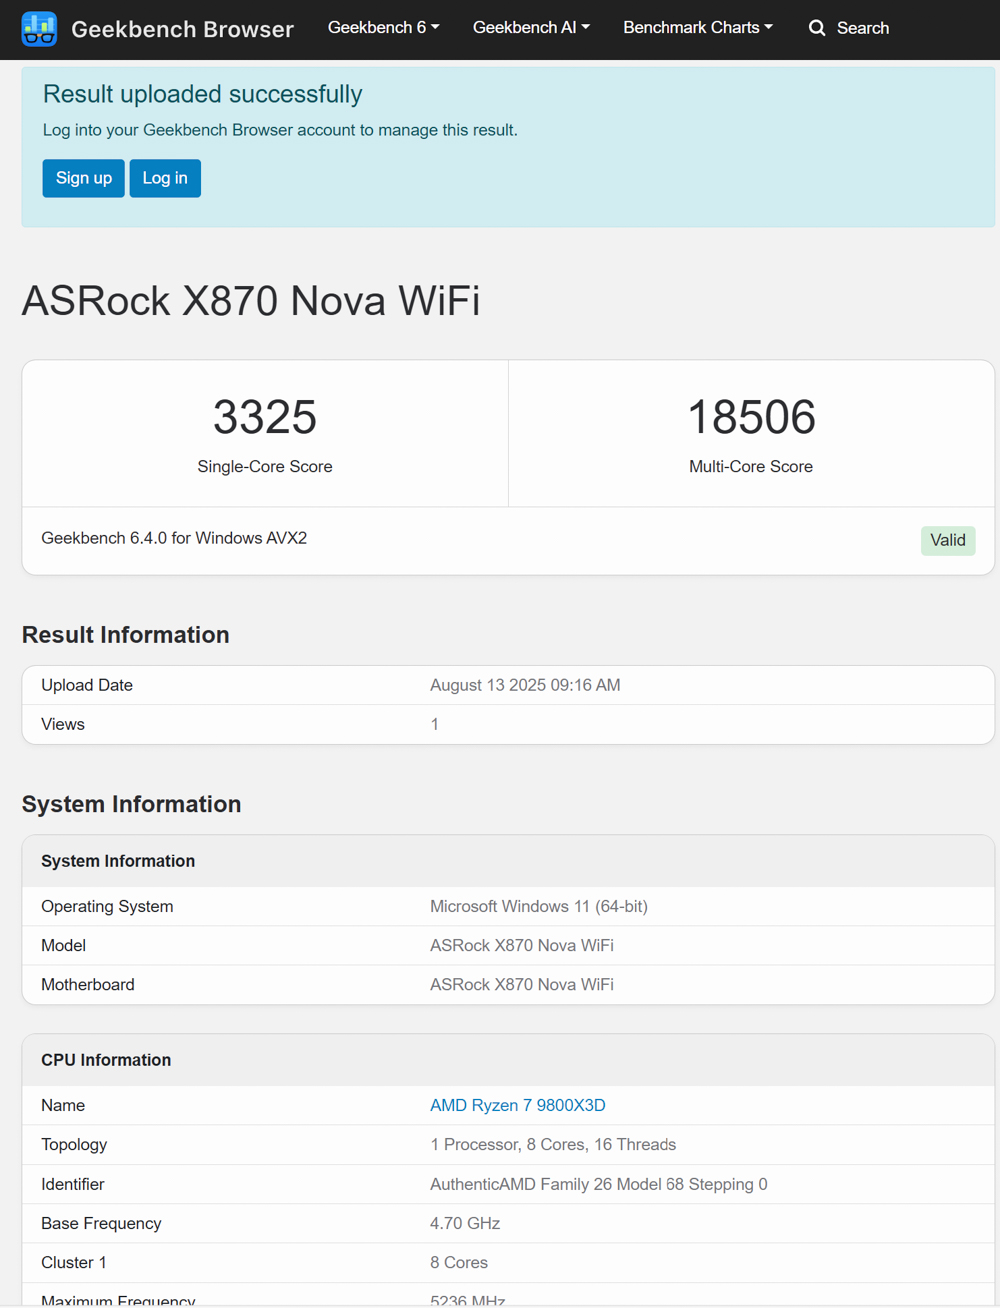Click the single-core score 3325
This screenshot has width=1000, height=1308.
265,417
